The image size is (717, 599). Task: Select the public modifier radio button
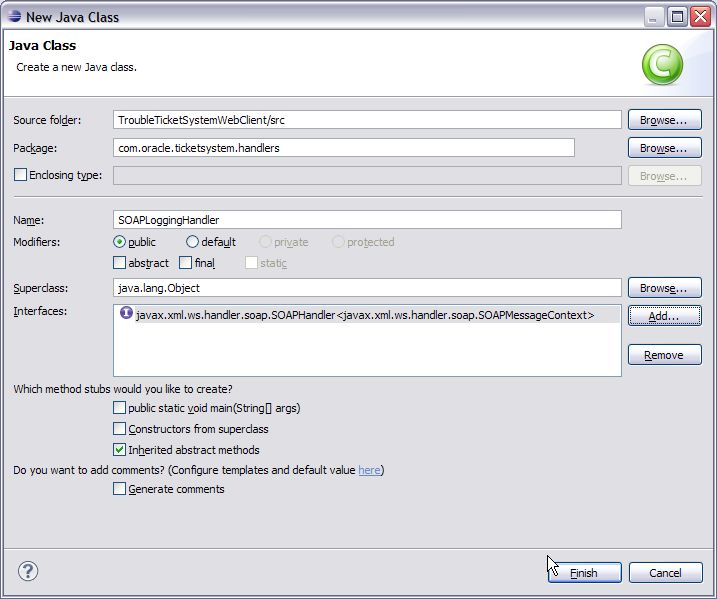pyautogui.click(x=119, y=242)
